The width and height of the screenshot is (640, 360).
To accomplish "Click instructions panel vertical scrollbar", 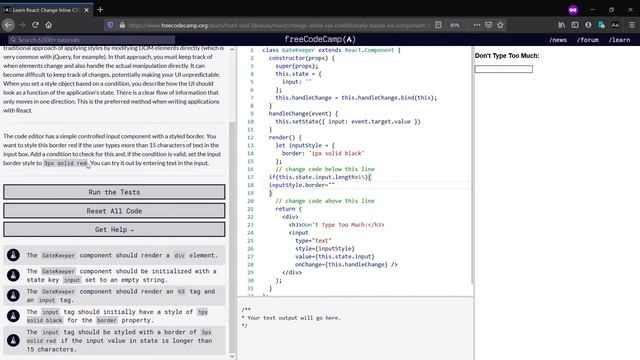I will click(x=232, y=237).
